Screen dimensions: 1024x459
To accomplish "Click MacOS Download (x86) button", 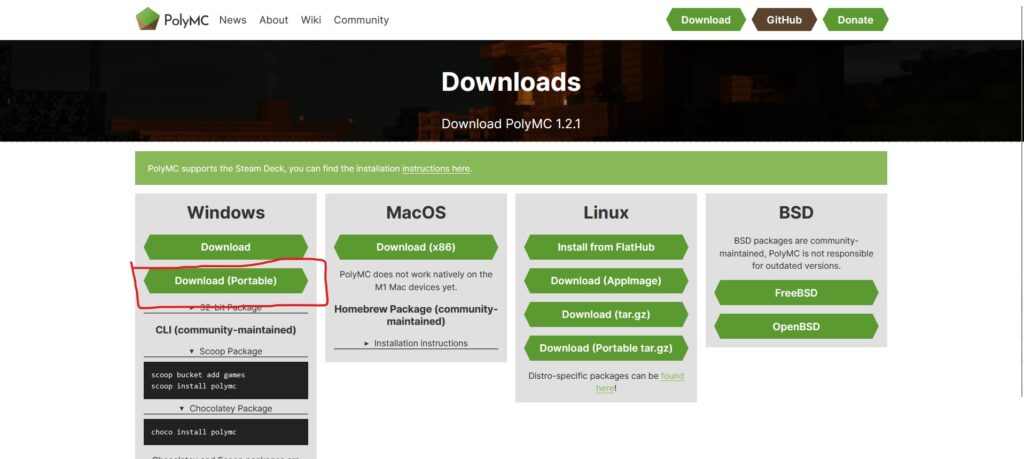I will 415,247.
